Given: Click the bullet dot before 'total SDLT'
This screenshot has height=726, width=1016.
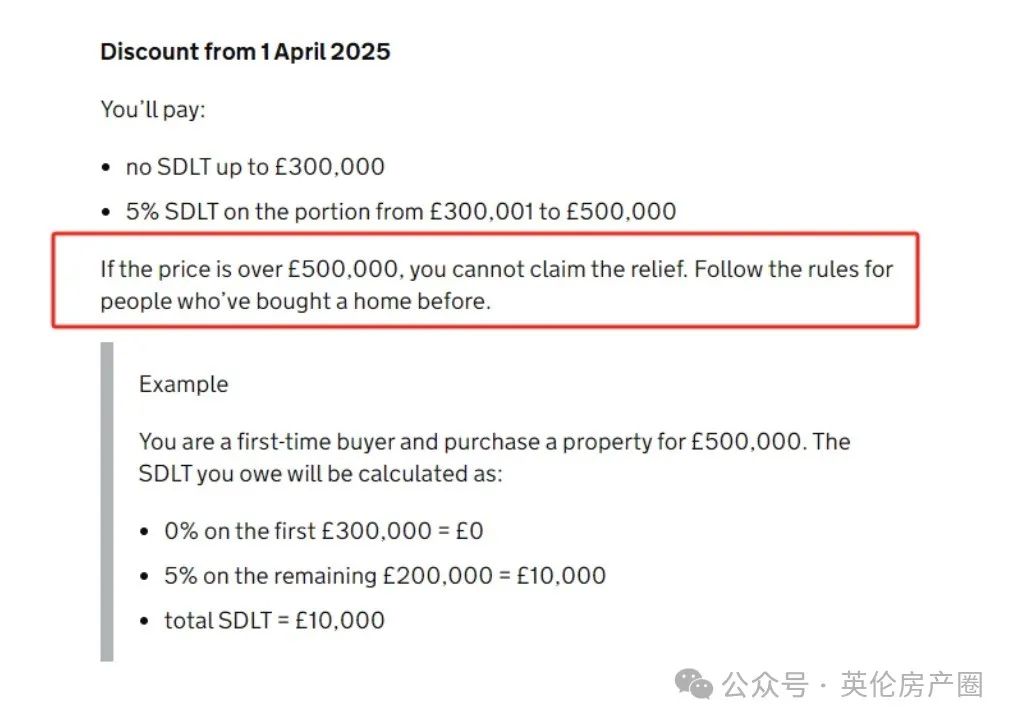Looking at the screenshot, I should 144,622.
